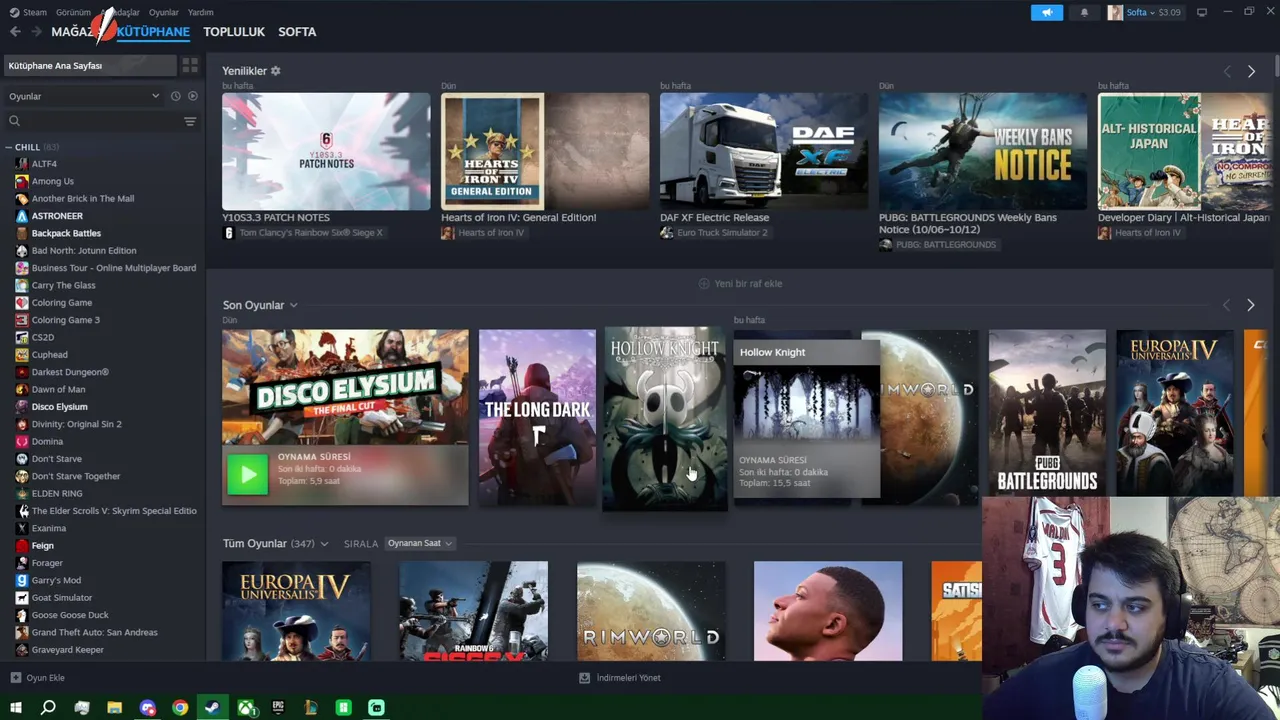Screen dimensions: 1280x720
Task: Open the Görünüm menu
Action: pos(73,12)
